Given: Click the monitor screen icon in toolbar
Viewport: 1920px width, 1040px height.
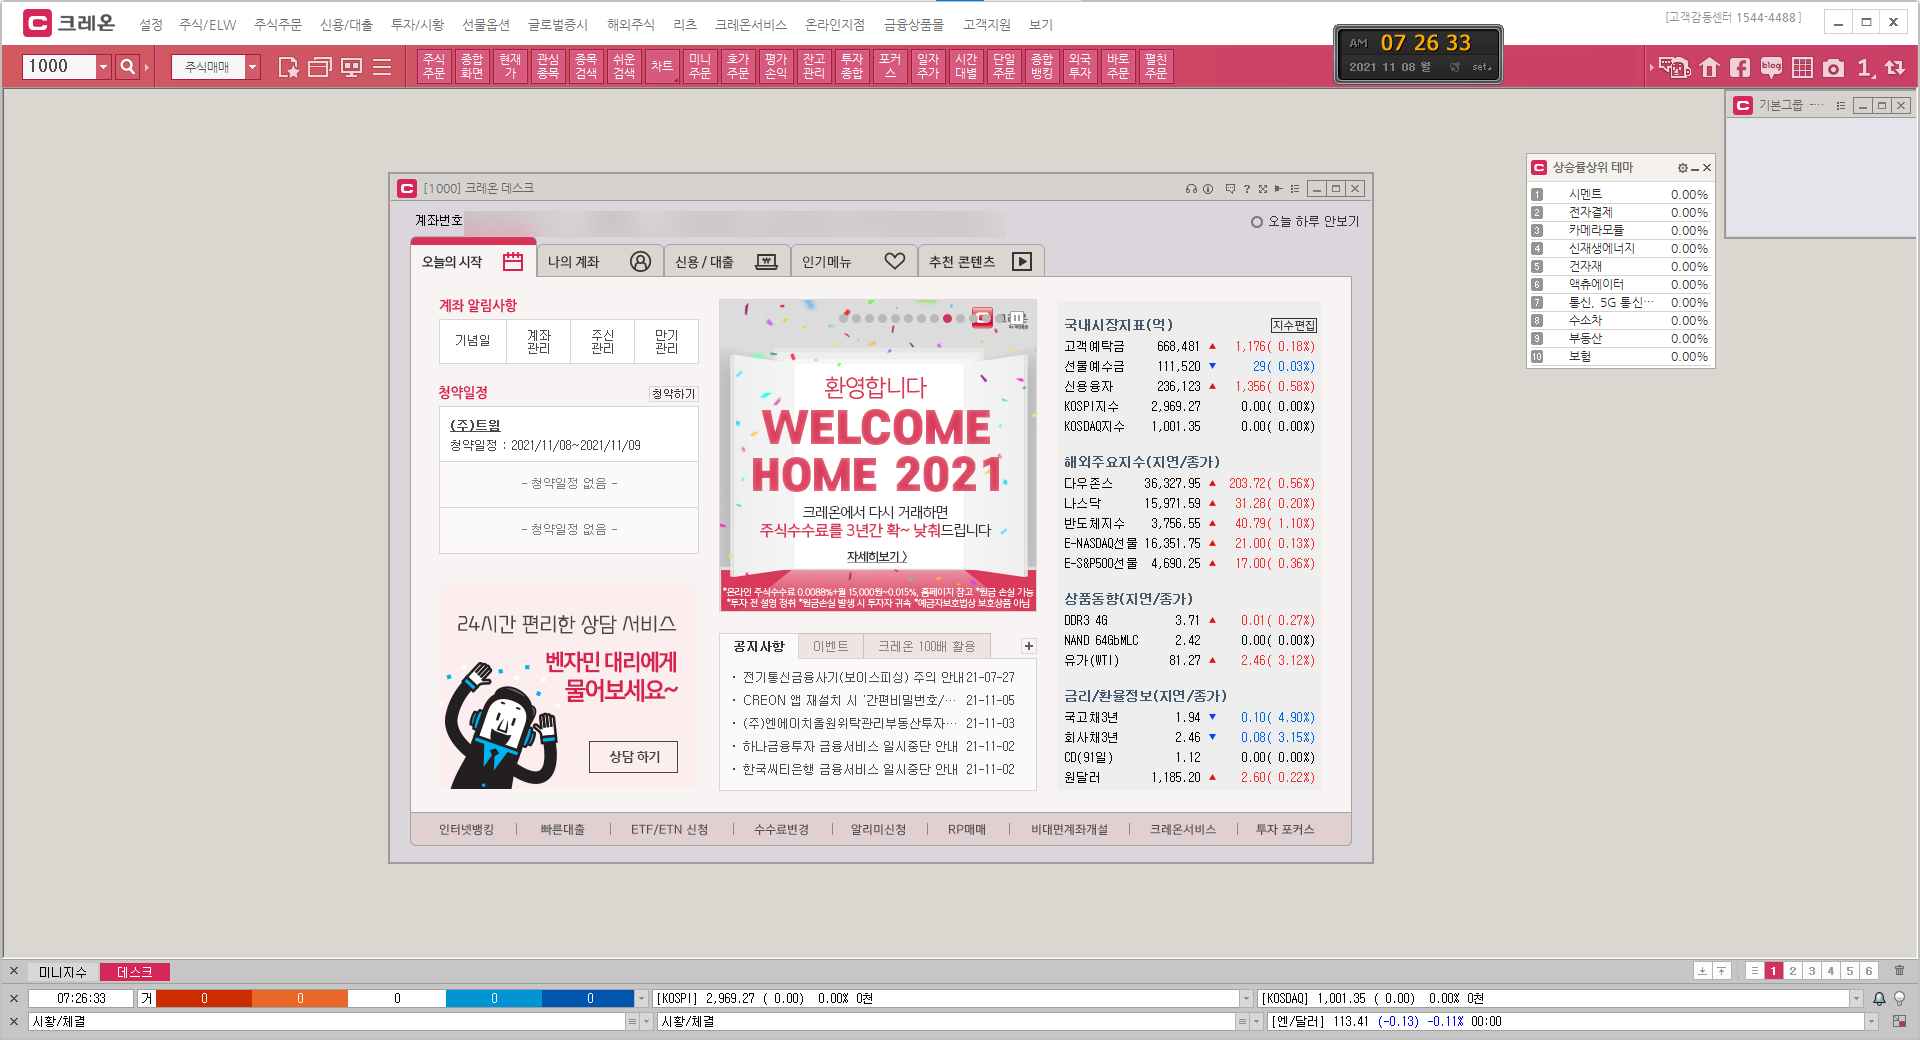Looking at the screenshot, I should [351, 67].
